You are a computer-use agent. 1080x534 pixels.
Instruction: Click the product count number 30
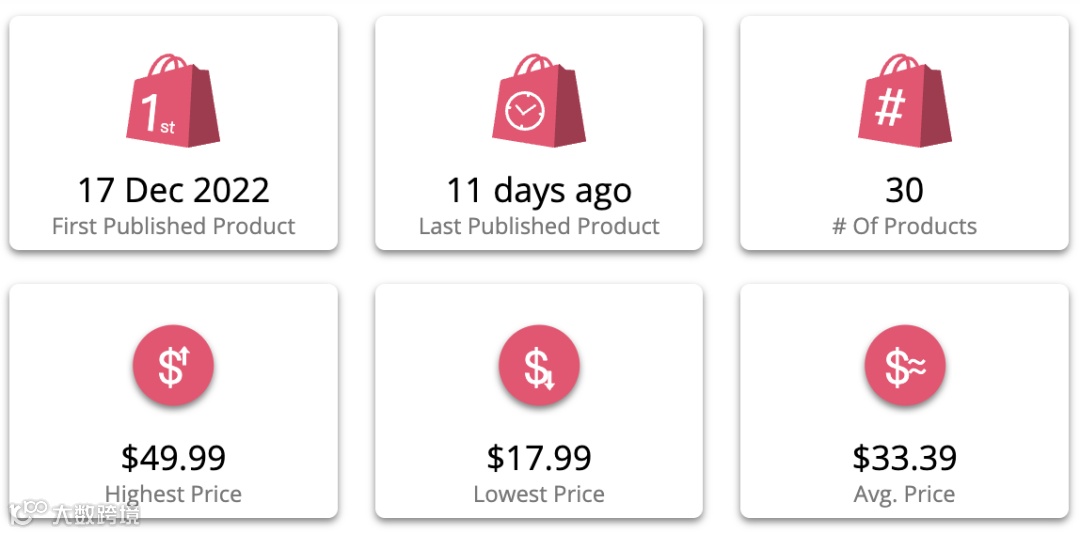pyautogui.click(x=904, y=191)
